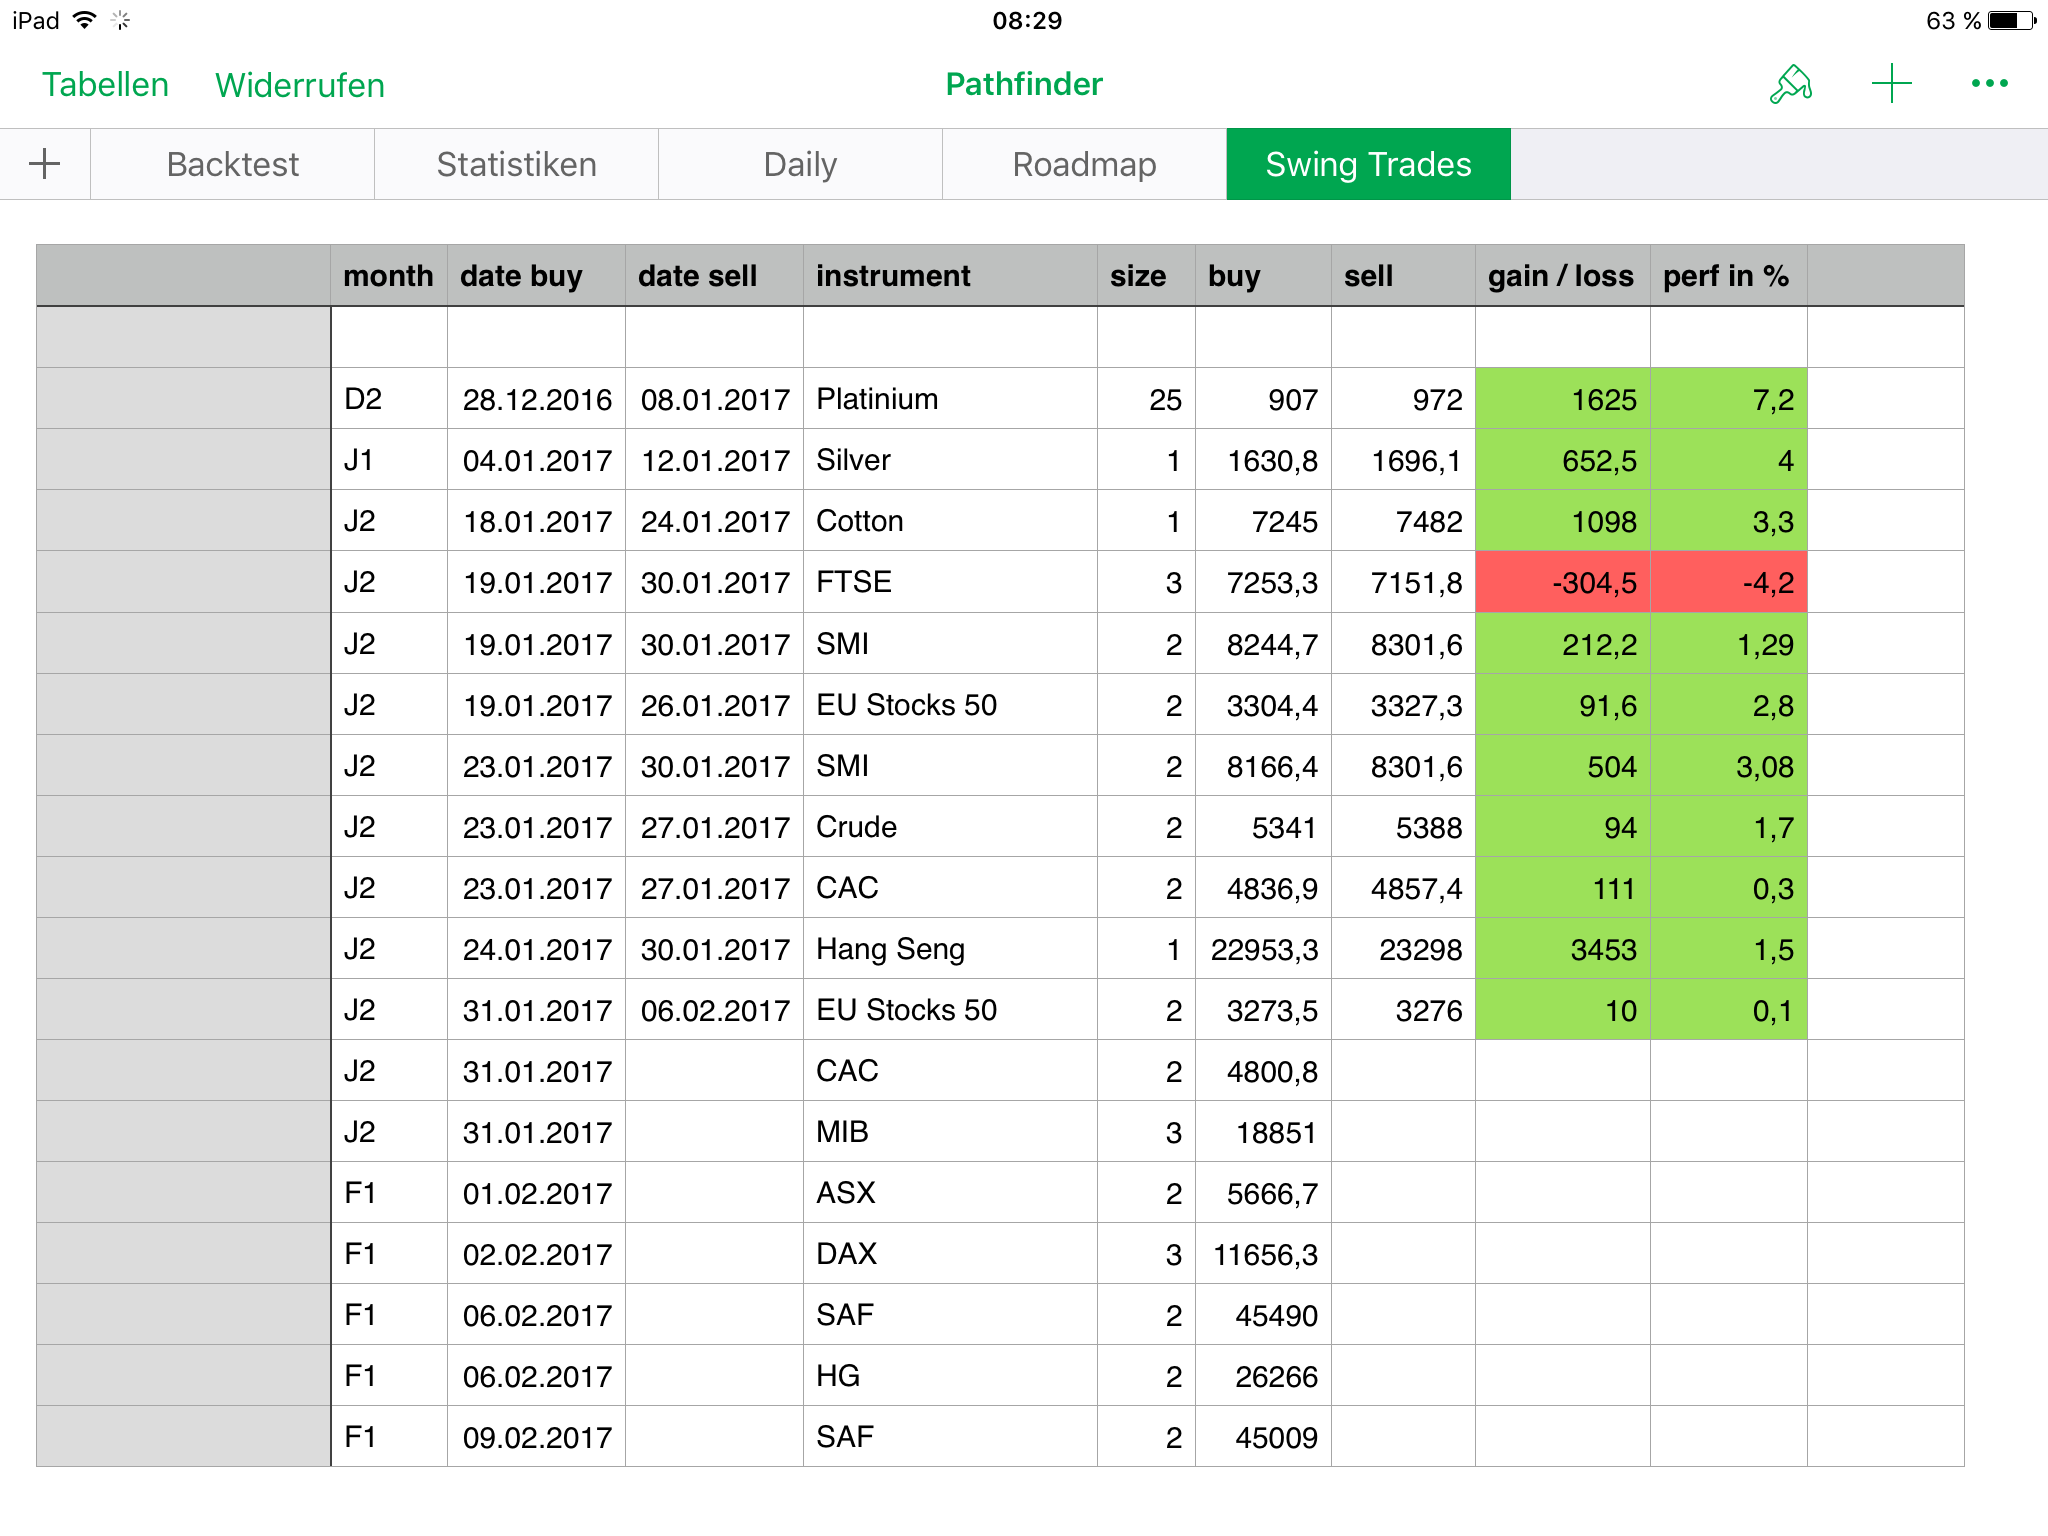The image size is (2048, 1536).
Task: Tap the Pathfinder document title
Action: [x=1024, y=84]
